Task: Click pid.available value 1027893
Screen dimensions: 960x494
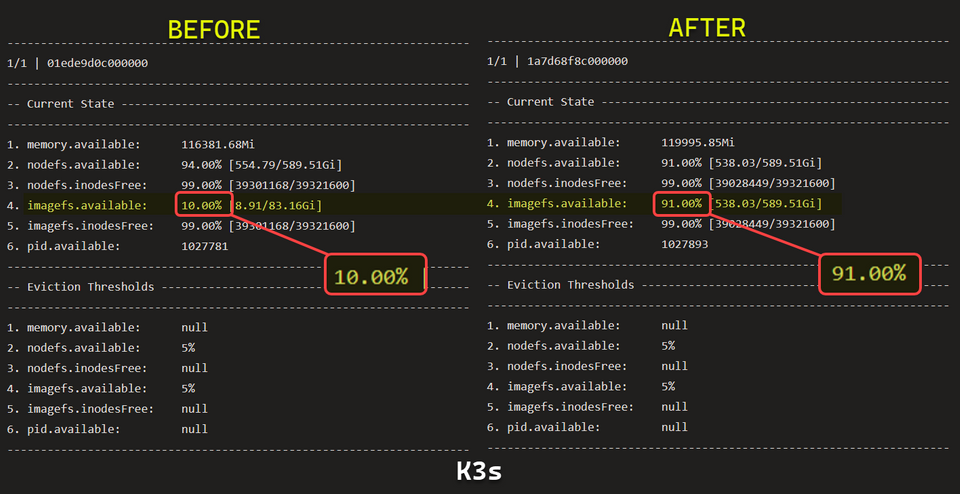Action: coord(684,244)
